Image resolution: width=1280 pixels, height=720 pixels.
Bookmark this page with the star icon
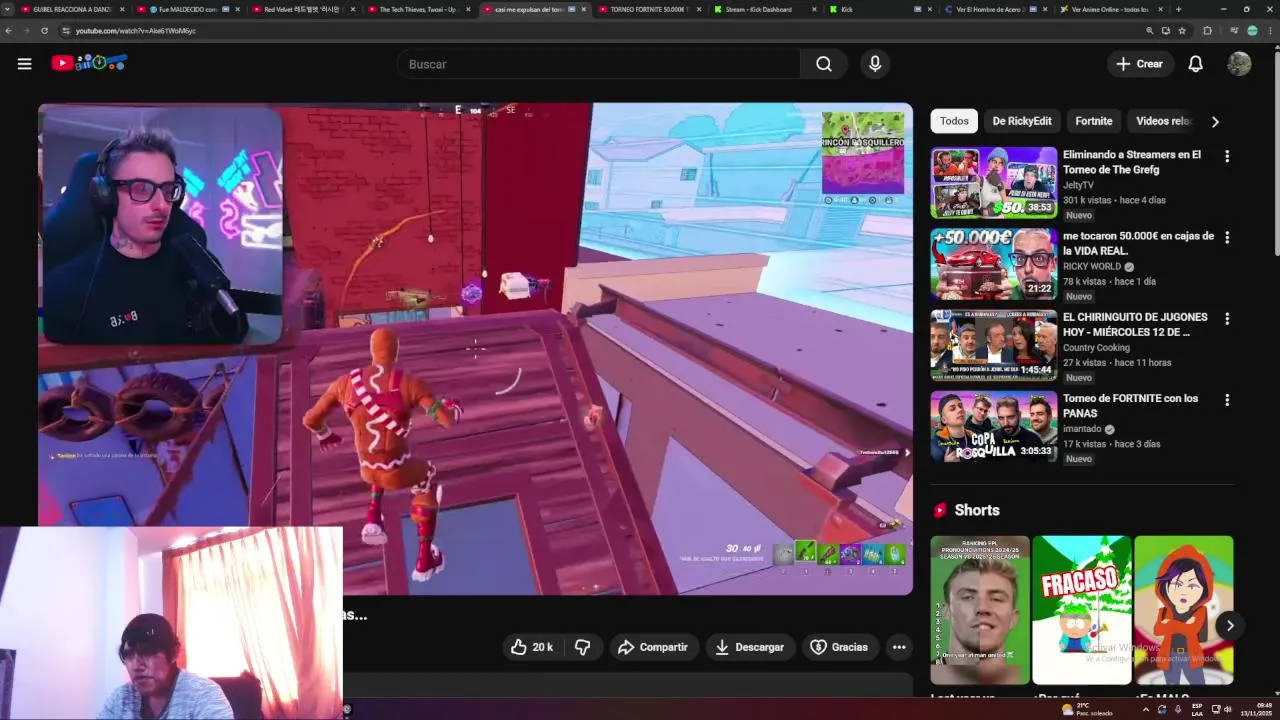click(1182, 31)
